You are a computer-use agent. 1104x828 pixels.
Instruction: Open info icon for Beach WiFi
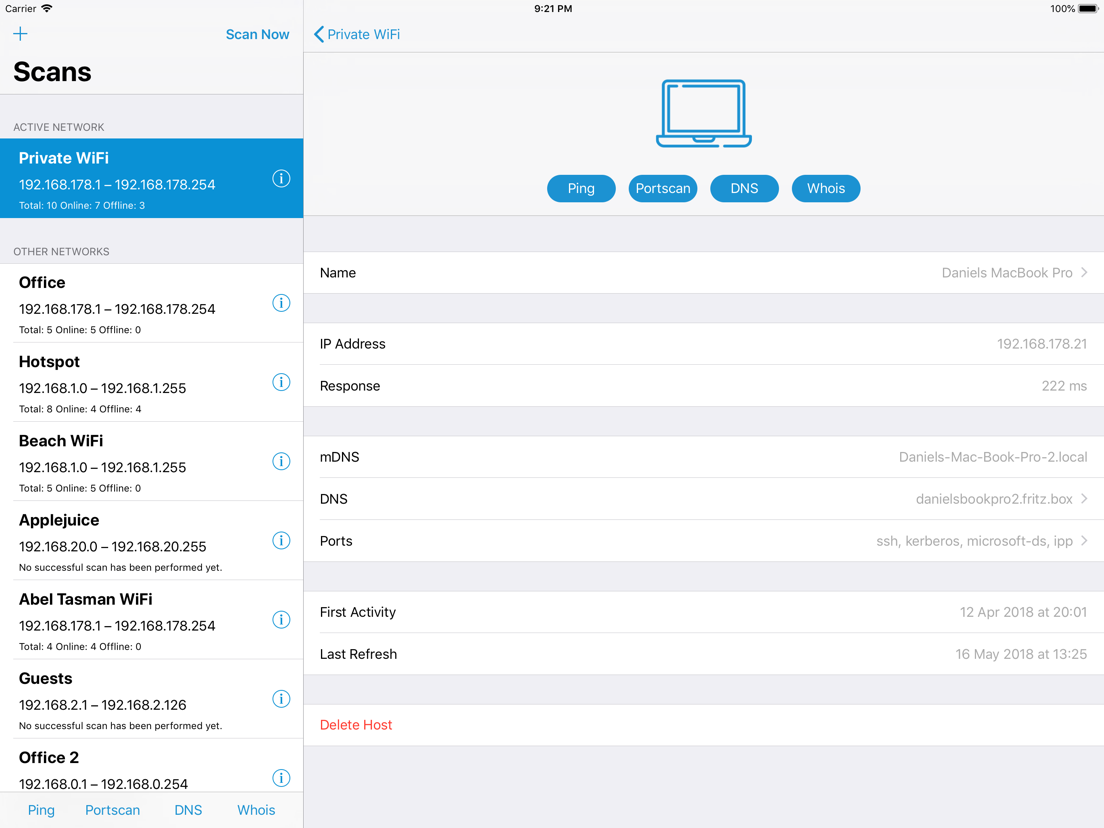point(281,462)
